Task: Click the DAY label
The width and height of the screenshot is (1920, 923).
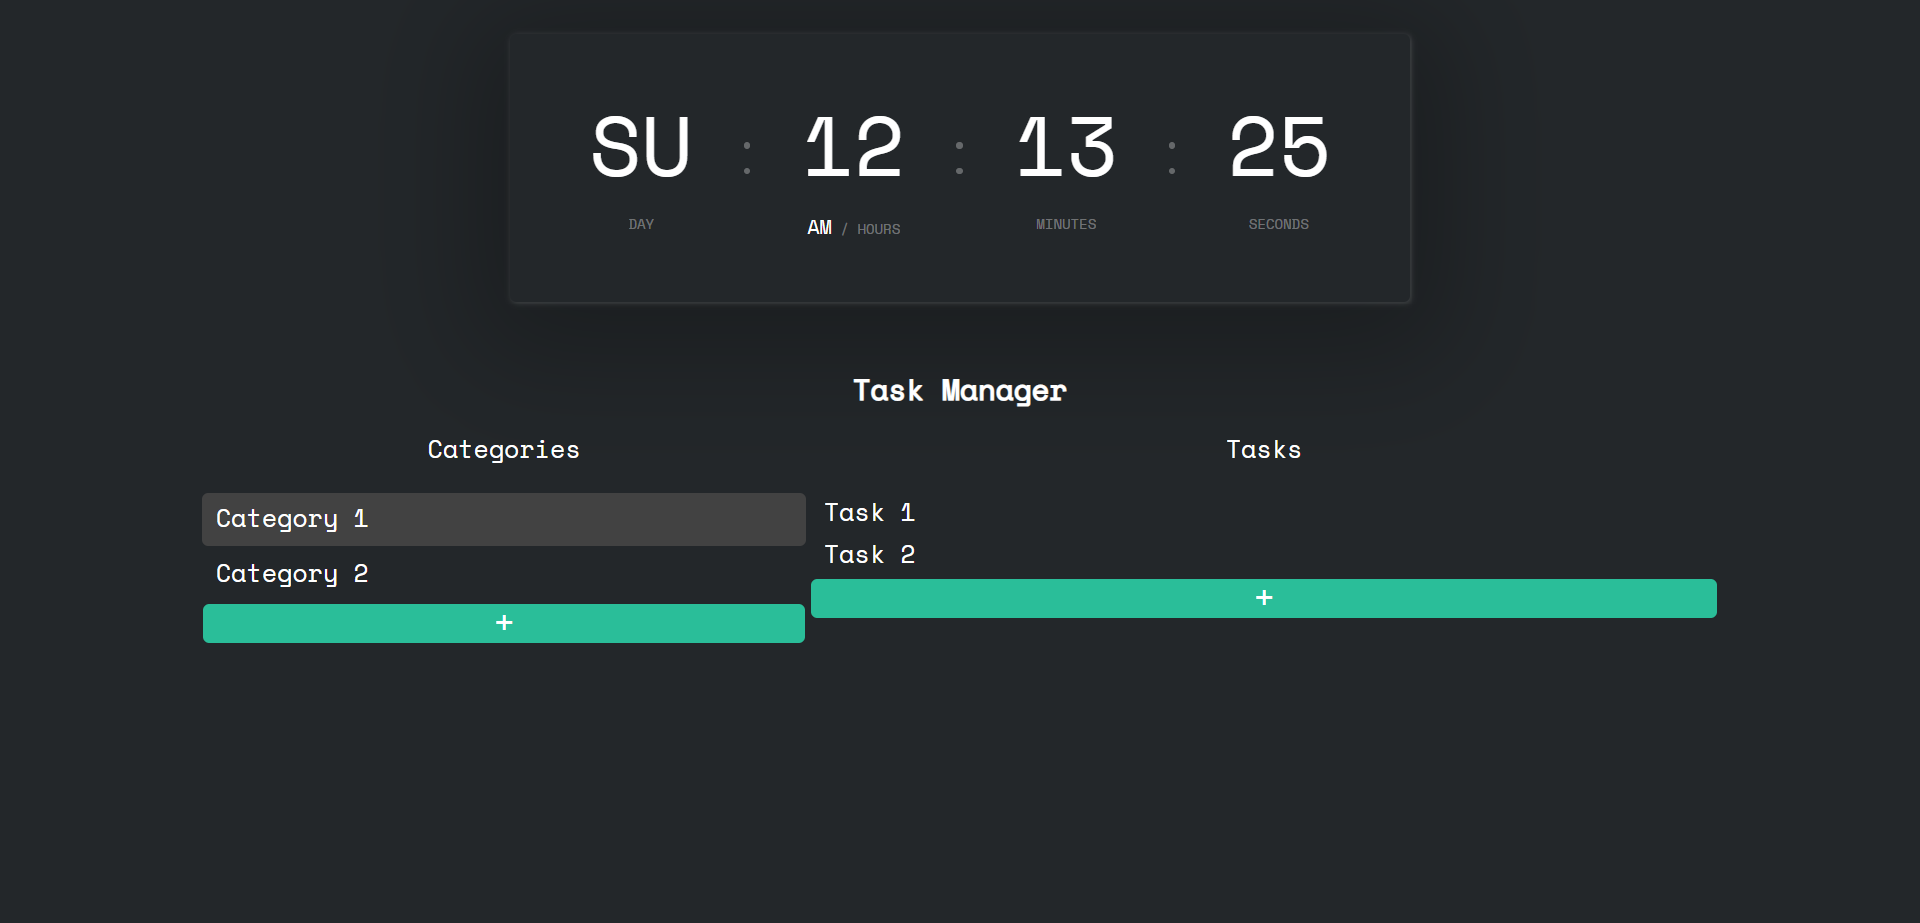Action: coord(641,224)
